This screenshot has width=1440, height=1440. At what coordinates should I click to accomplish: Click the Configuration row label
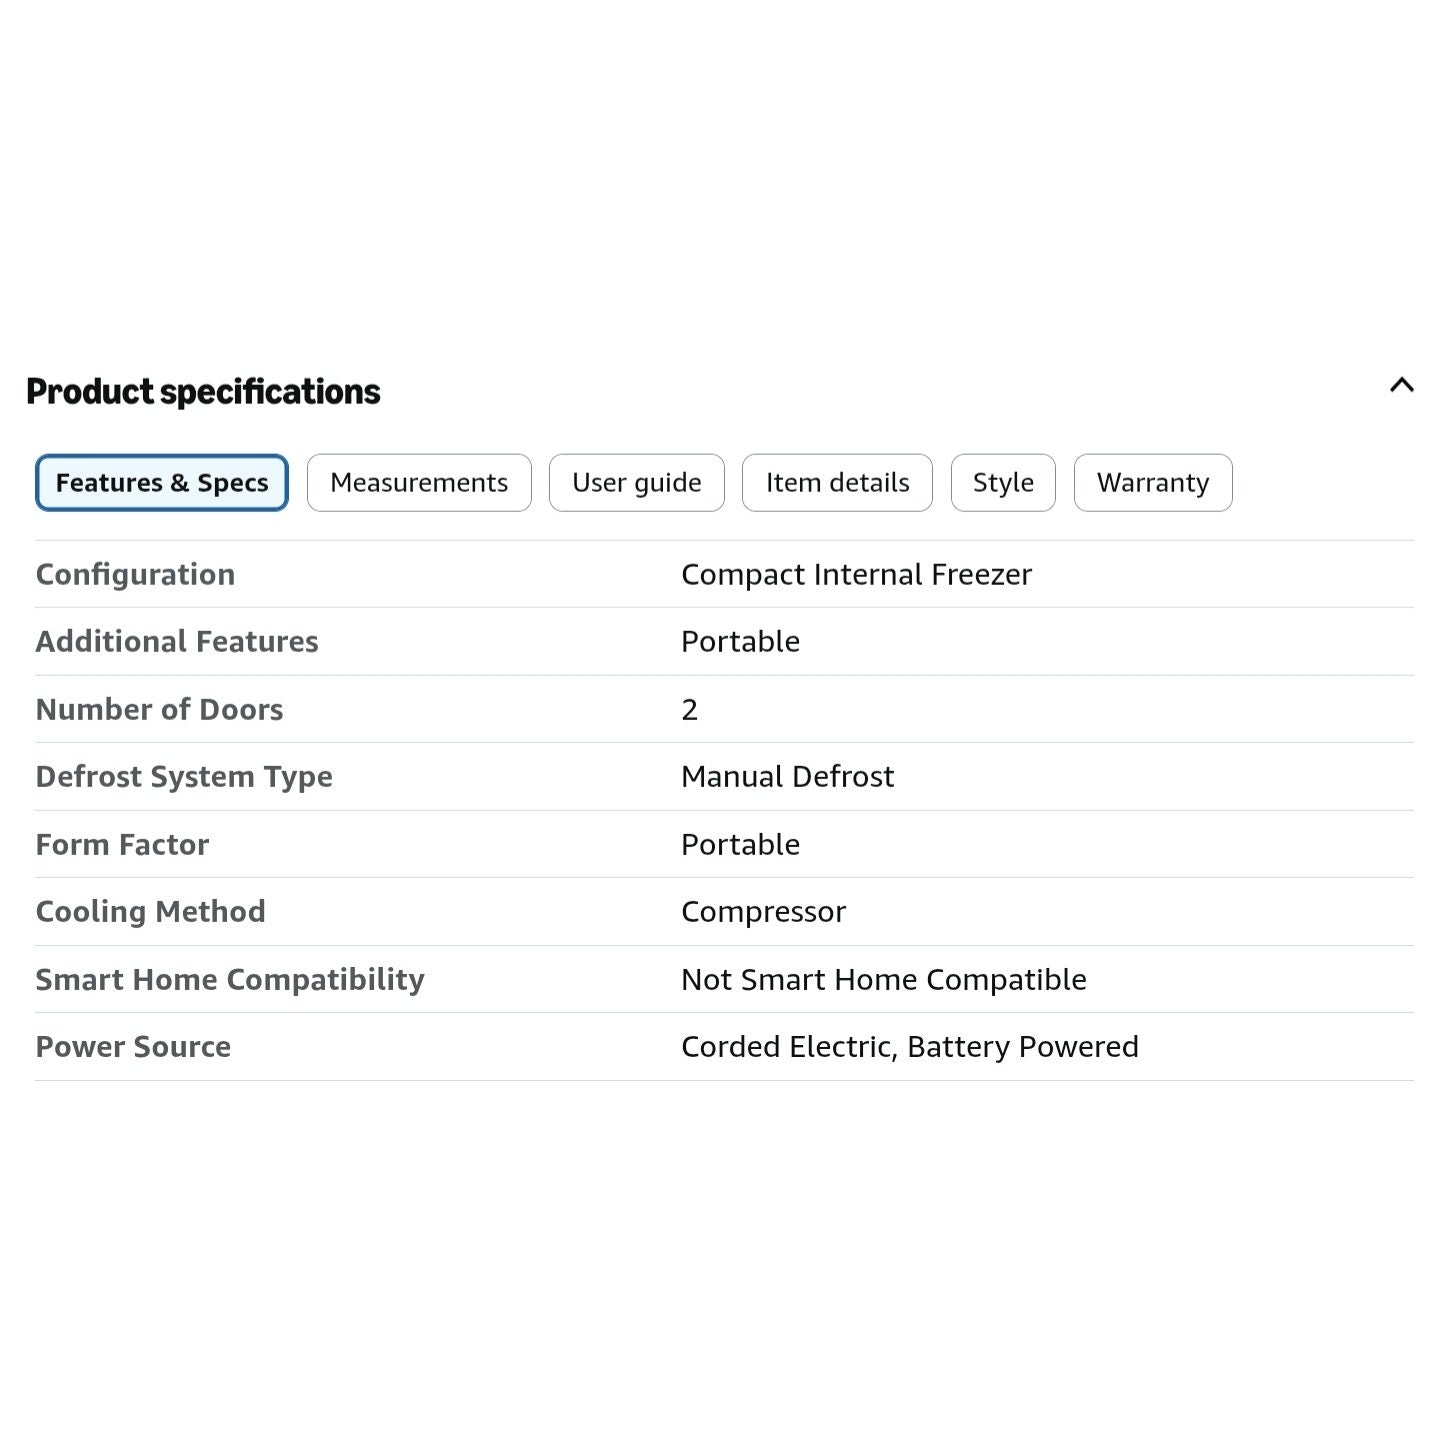(x=135, y=574)
